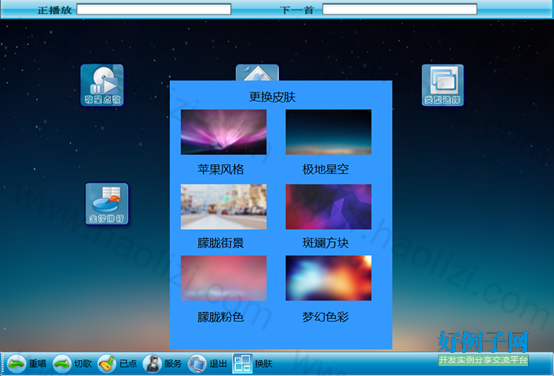Call 服务 service from bottom toolbar
Viewport: 554px width, 376px height.
click(x=163, y=364)
